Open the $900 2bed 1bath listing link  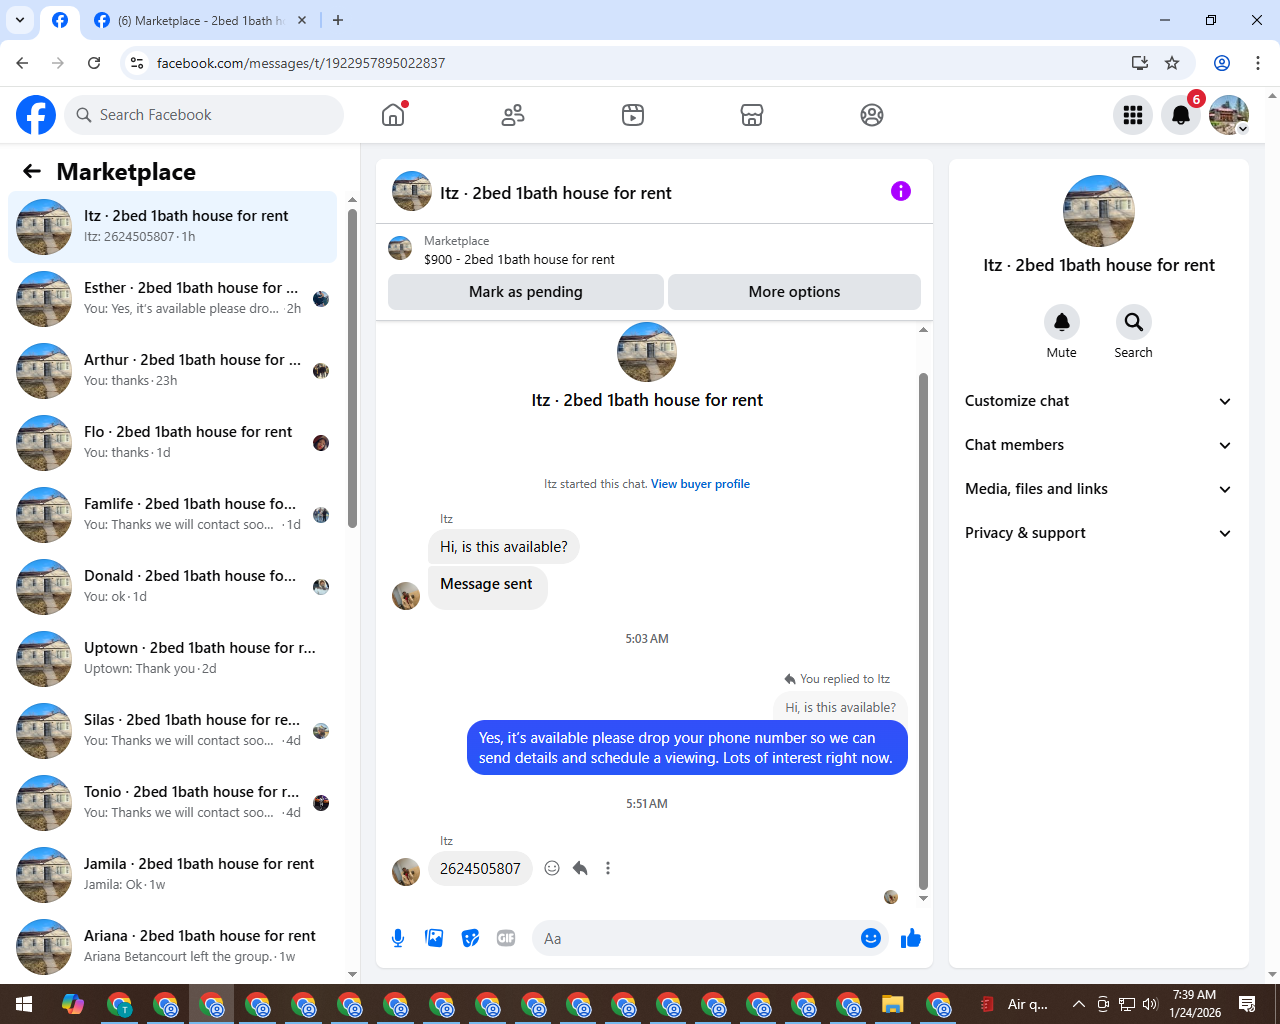(519, 259)
